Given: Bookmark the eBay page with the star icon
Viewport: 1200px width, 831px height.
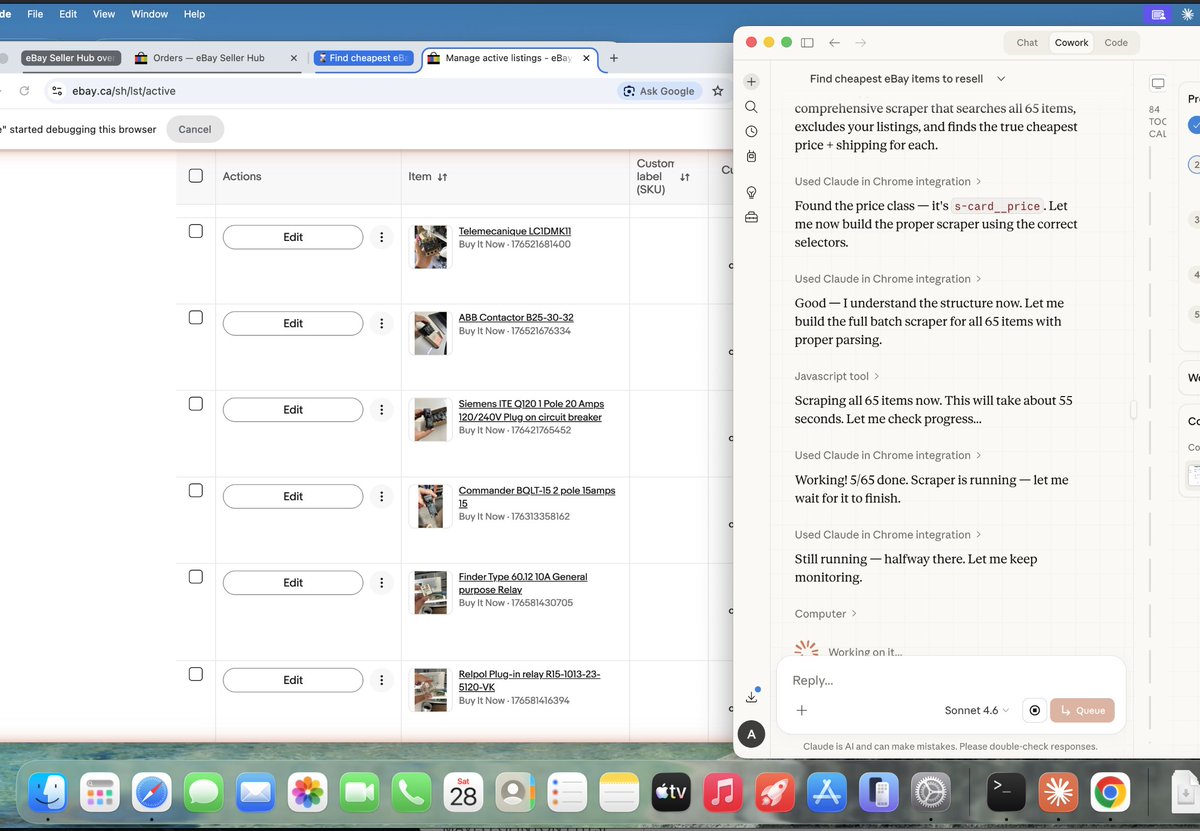Looking at the screenshot, I should pos(717,90).
